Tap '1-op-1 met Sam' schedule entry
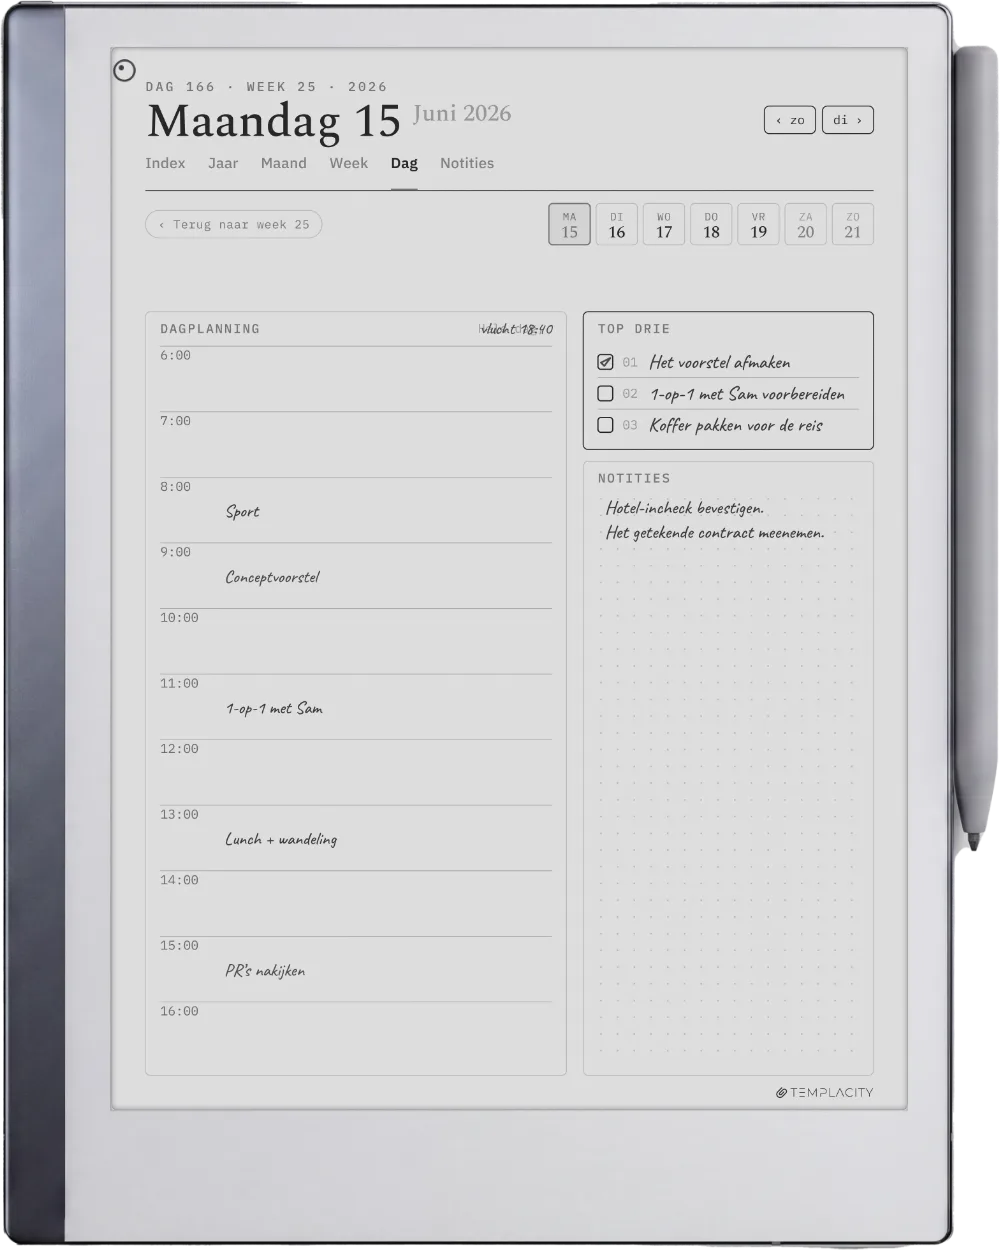Viewport: 1000px width, 1250px height. tap(274, 708)
